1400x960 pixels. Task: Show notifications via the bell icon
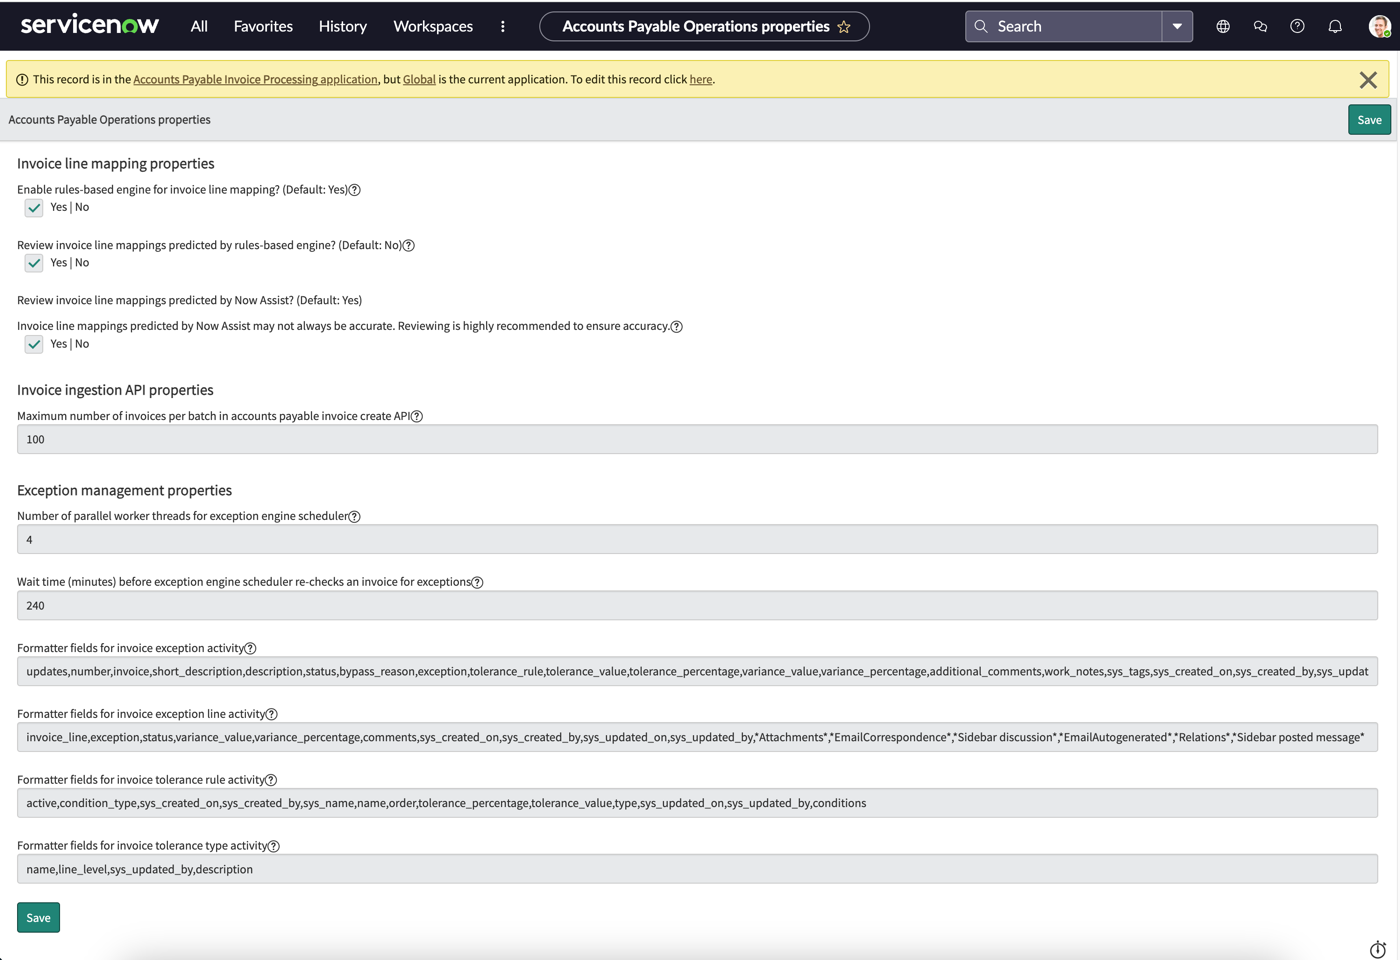click(1335, 27)
